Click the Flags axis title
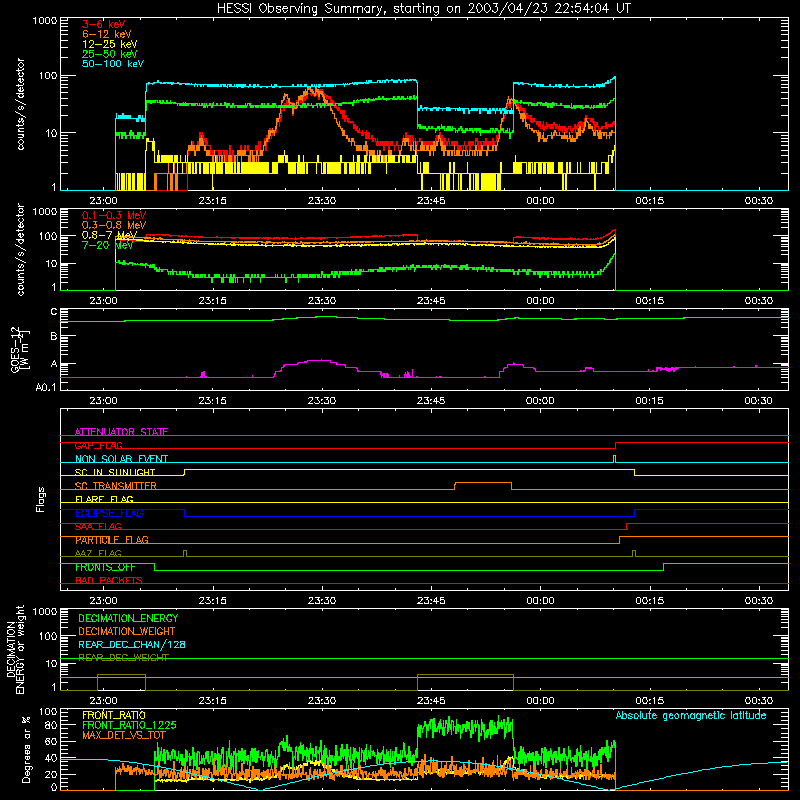Screen dimensions: 800x800 point(41,499)
